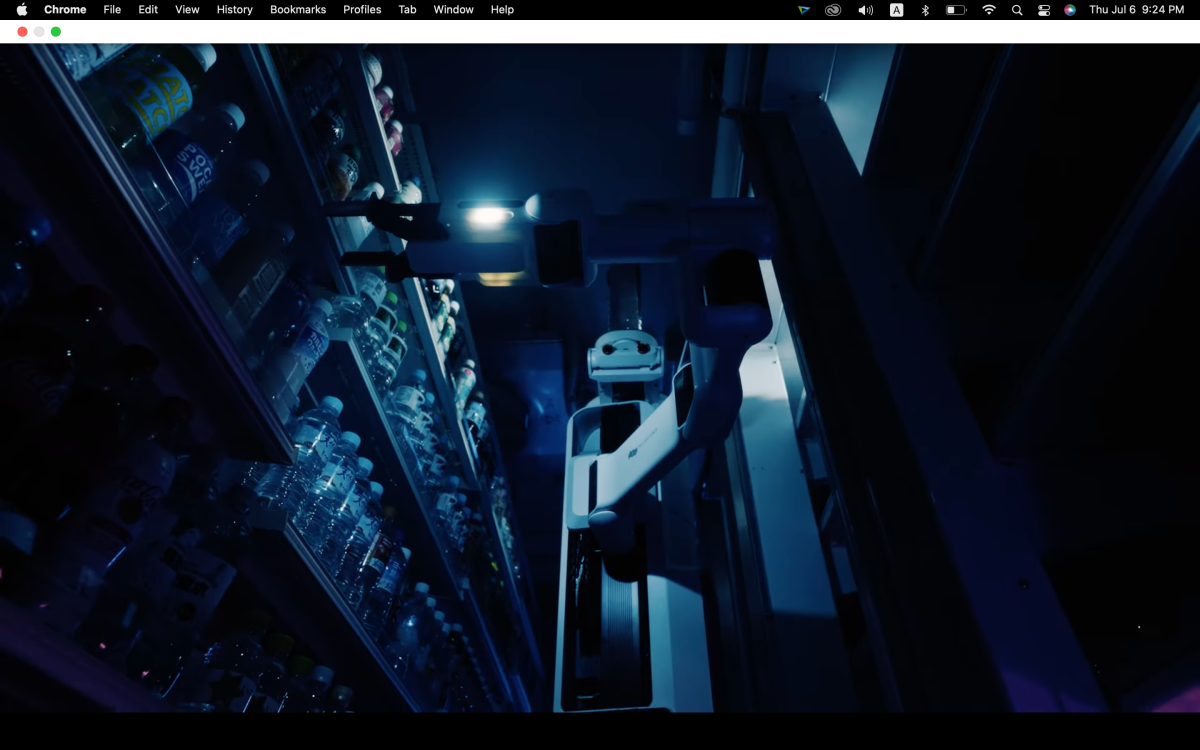
Task: Open the Tab menu
Action: click(x=407, y=10)
